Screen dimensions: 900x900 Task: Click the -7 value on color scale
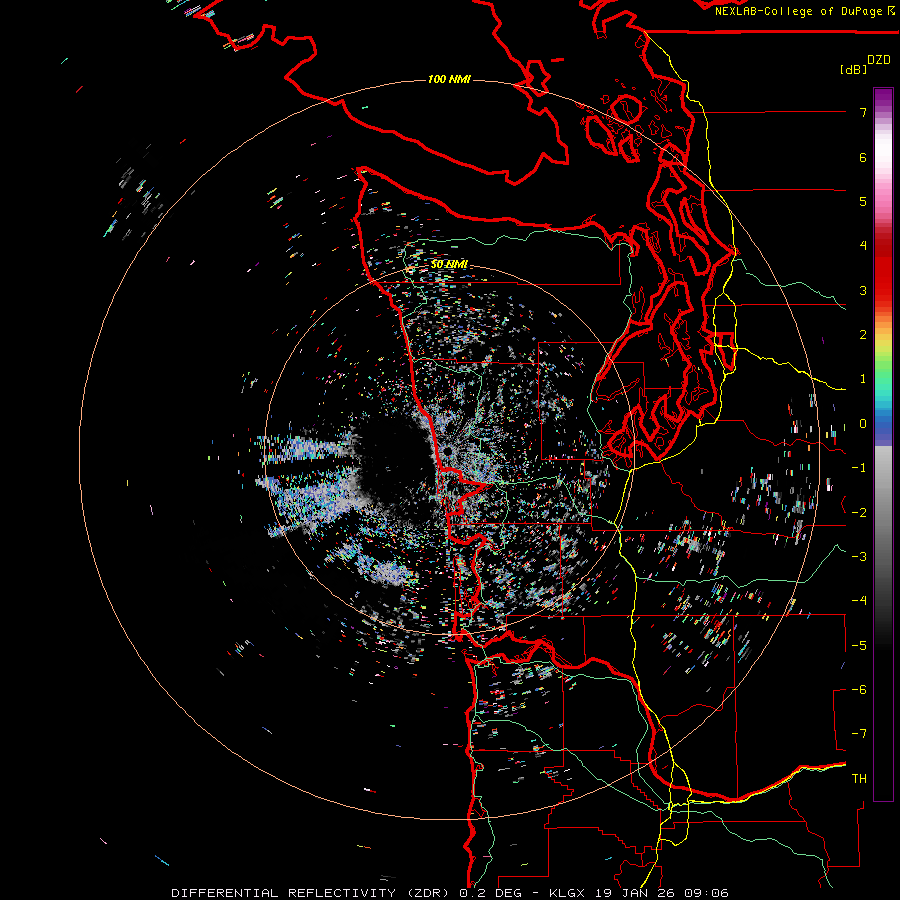pos(859,734)
